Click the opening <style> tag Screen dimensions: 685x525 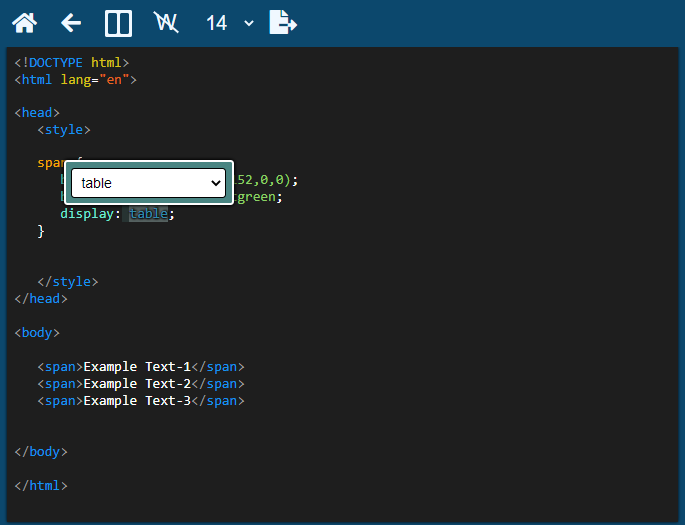click(x=64, y=130)
